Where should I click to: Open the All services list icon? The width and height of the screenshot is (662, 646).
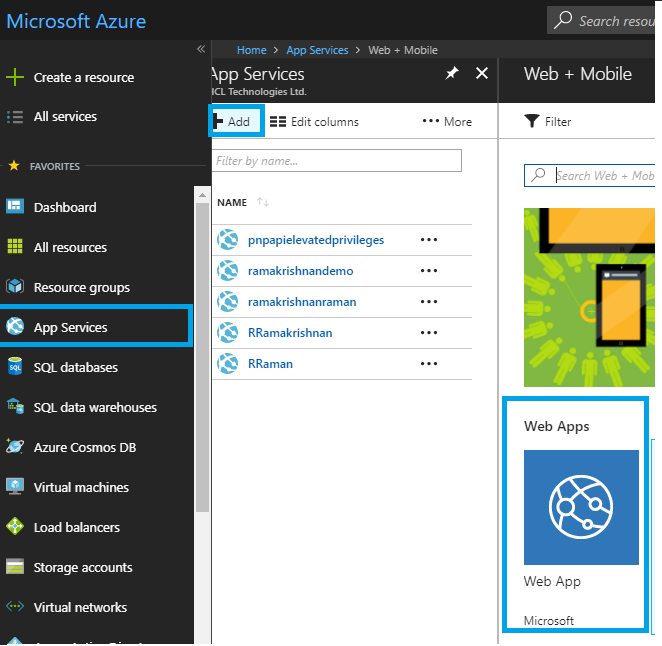(x=15, y=117)
